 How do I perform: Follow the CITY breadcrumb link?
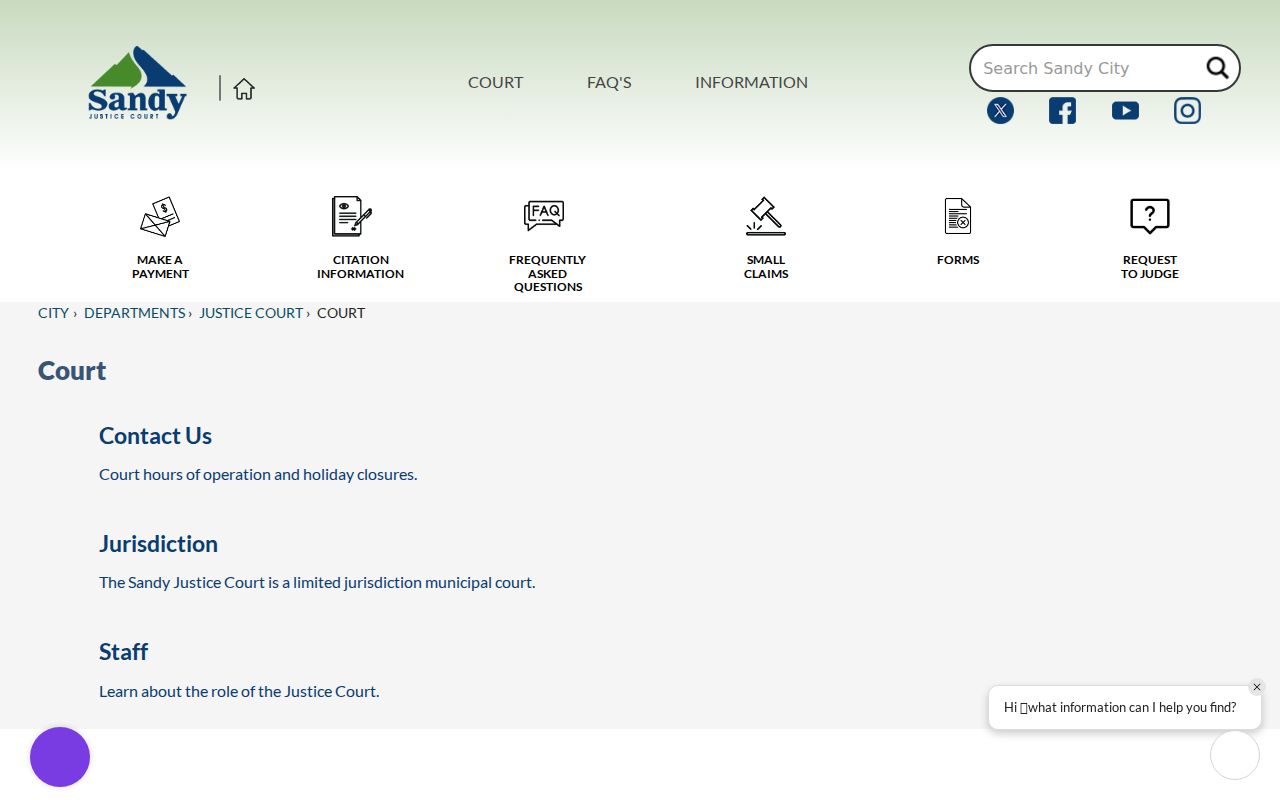pos(53,313)
